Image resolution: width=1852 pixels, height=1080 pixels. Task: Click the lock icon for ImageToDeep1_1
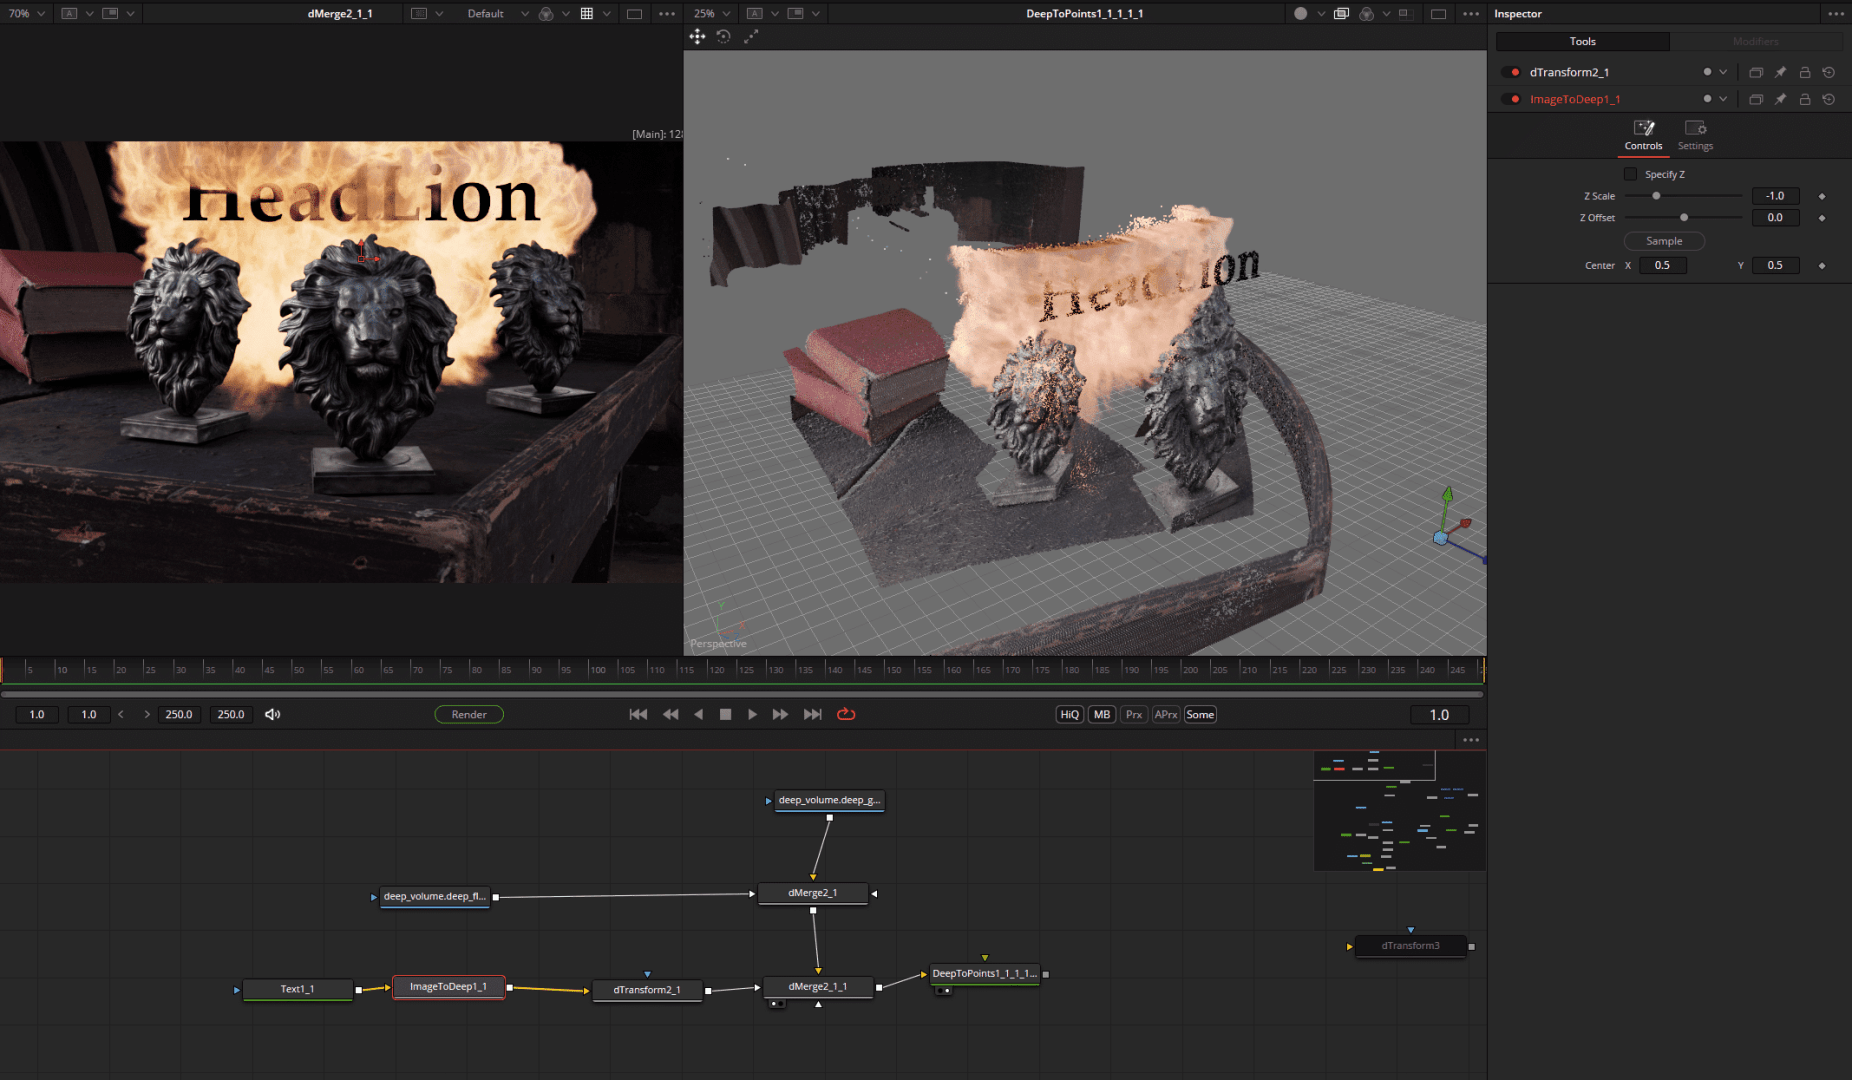1804,99
